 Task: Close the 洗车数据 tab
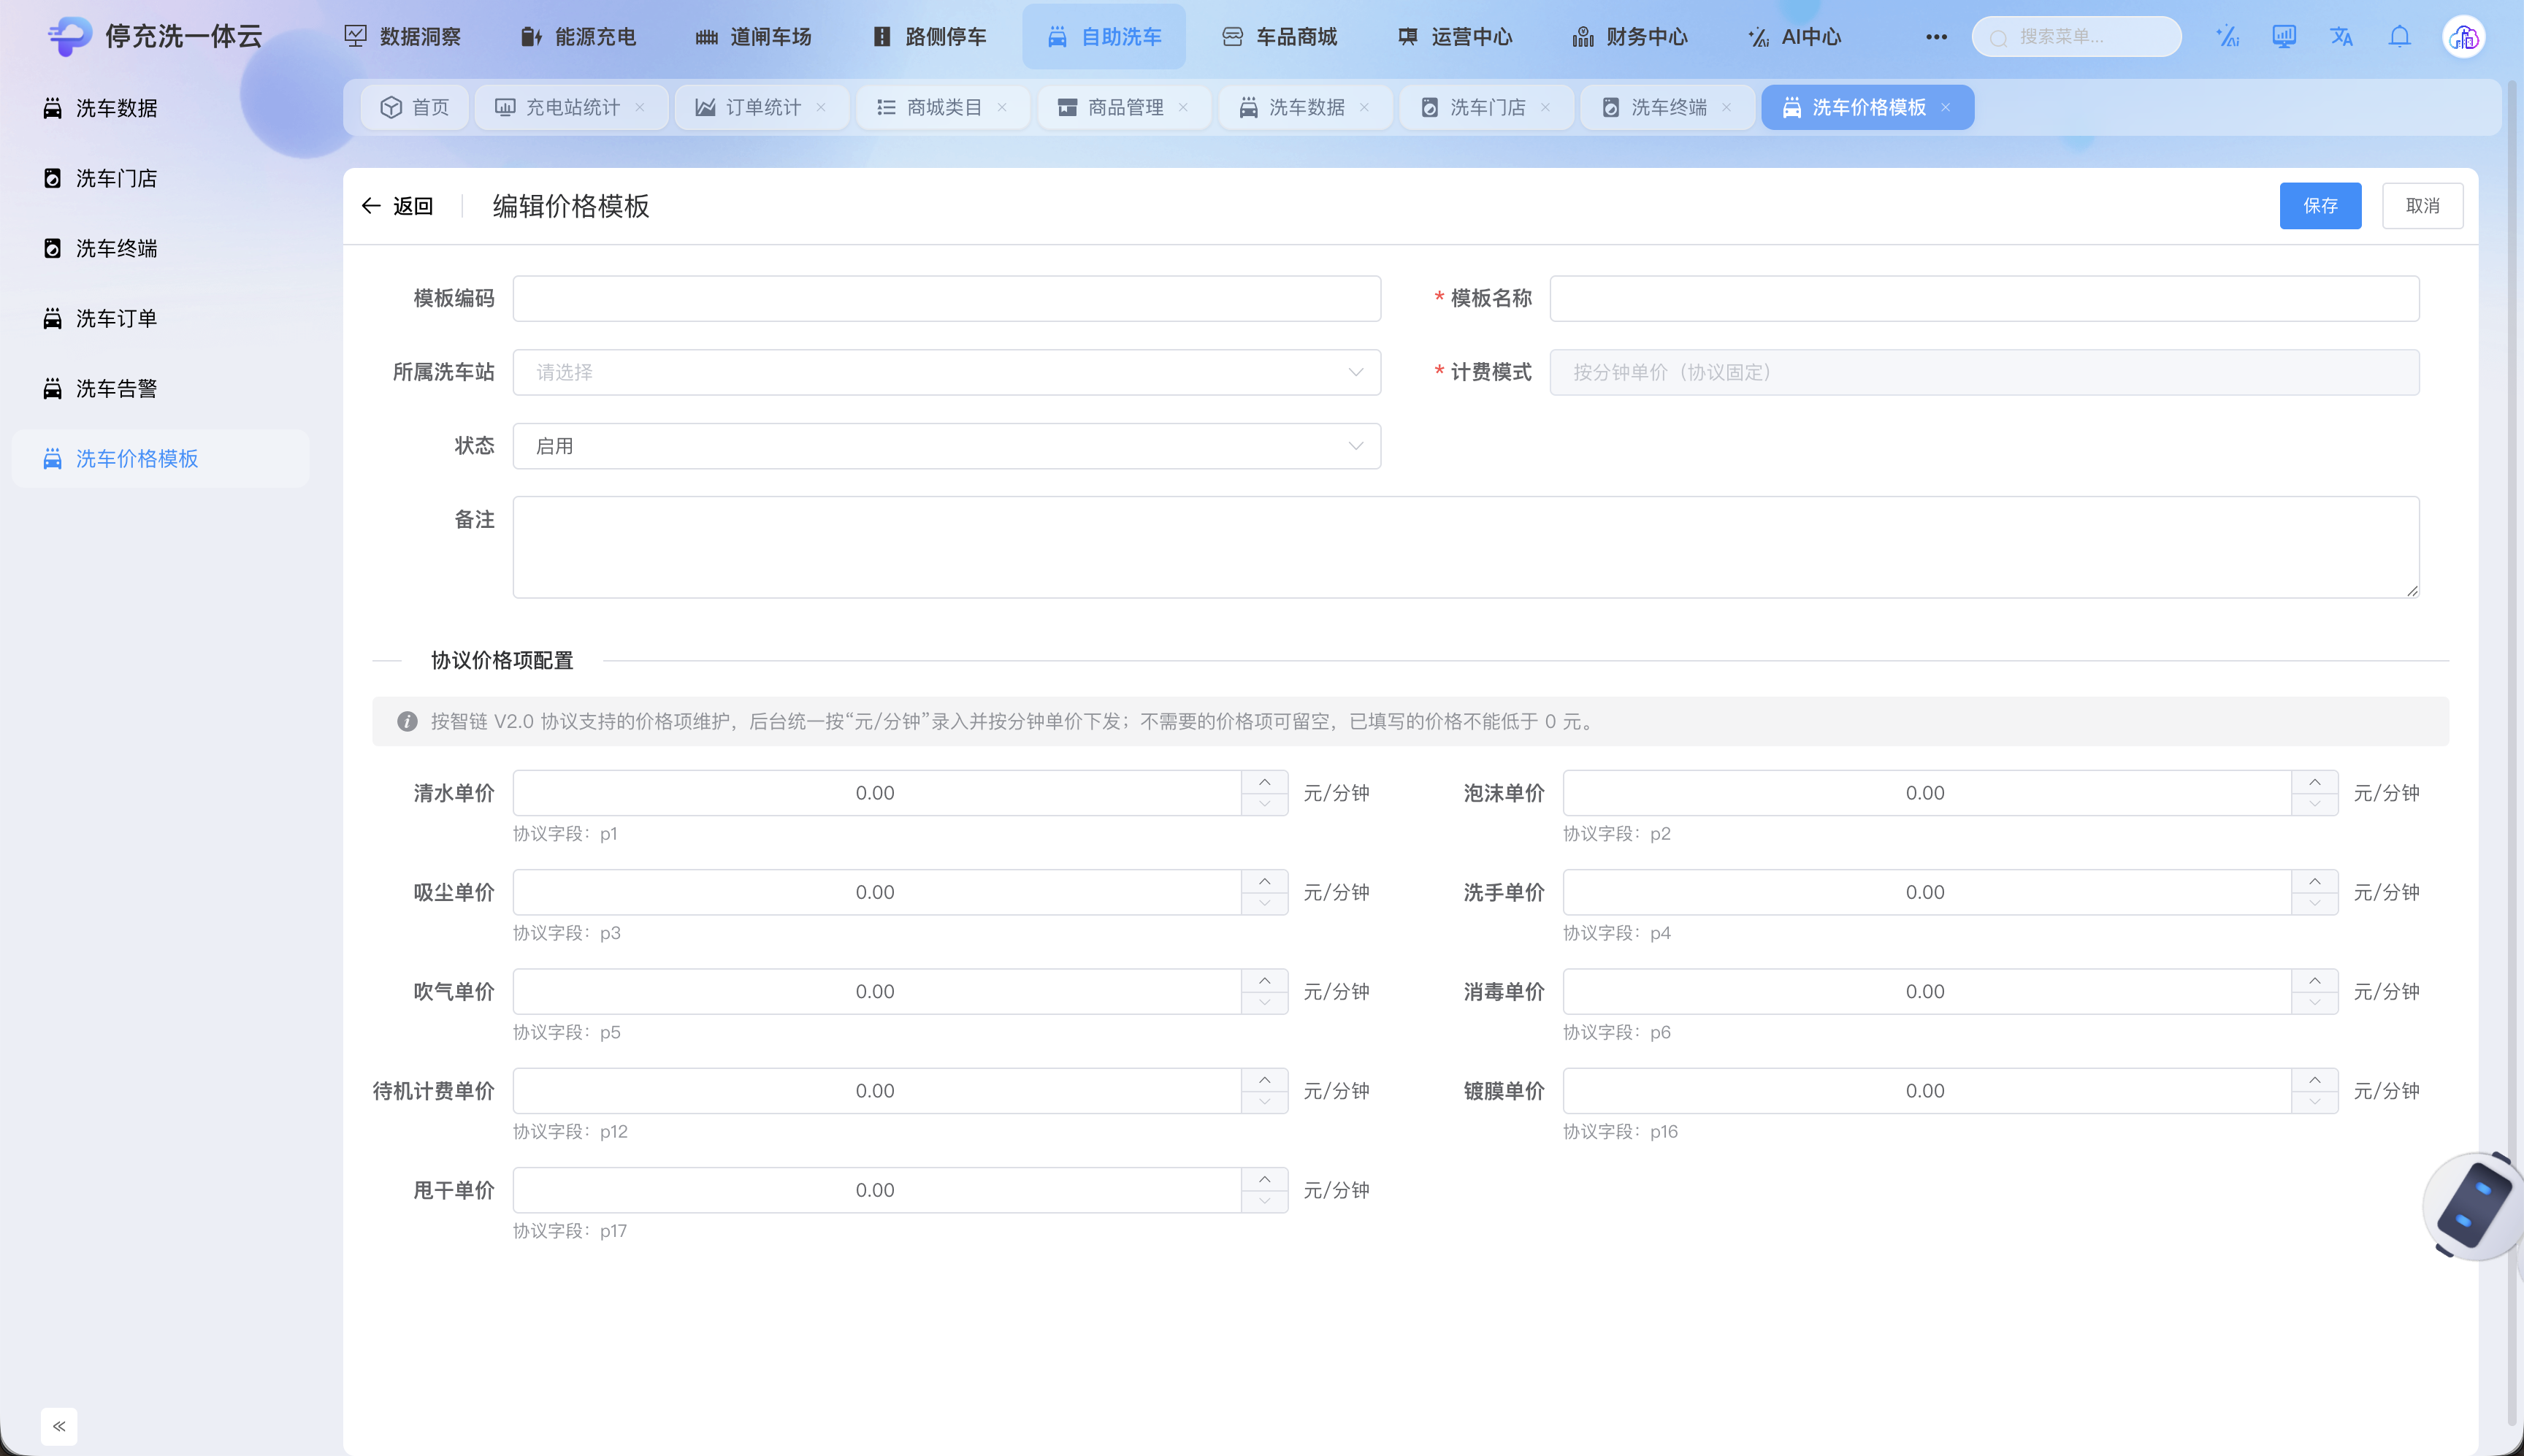point(1364,107)
